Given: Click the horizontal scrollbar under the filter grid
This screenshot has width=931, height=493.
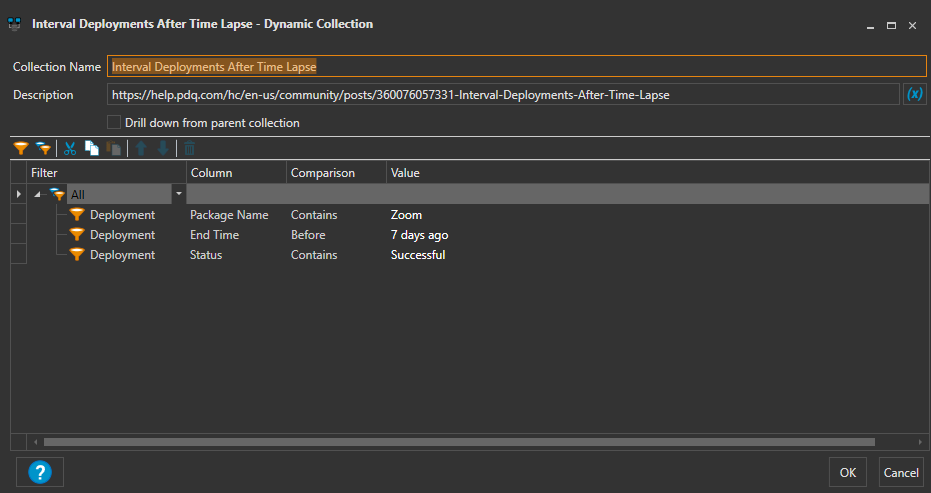Looking at the screenshot, I should tap(459, 441).
